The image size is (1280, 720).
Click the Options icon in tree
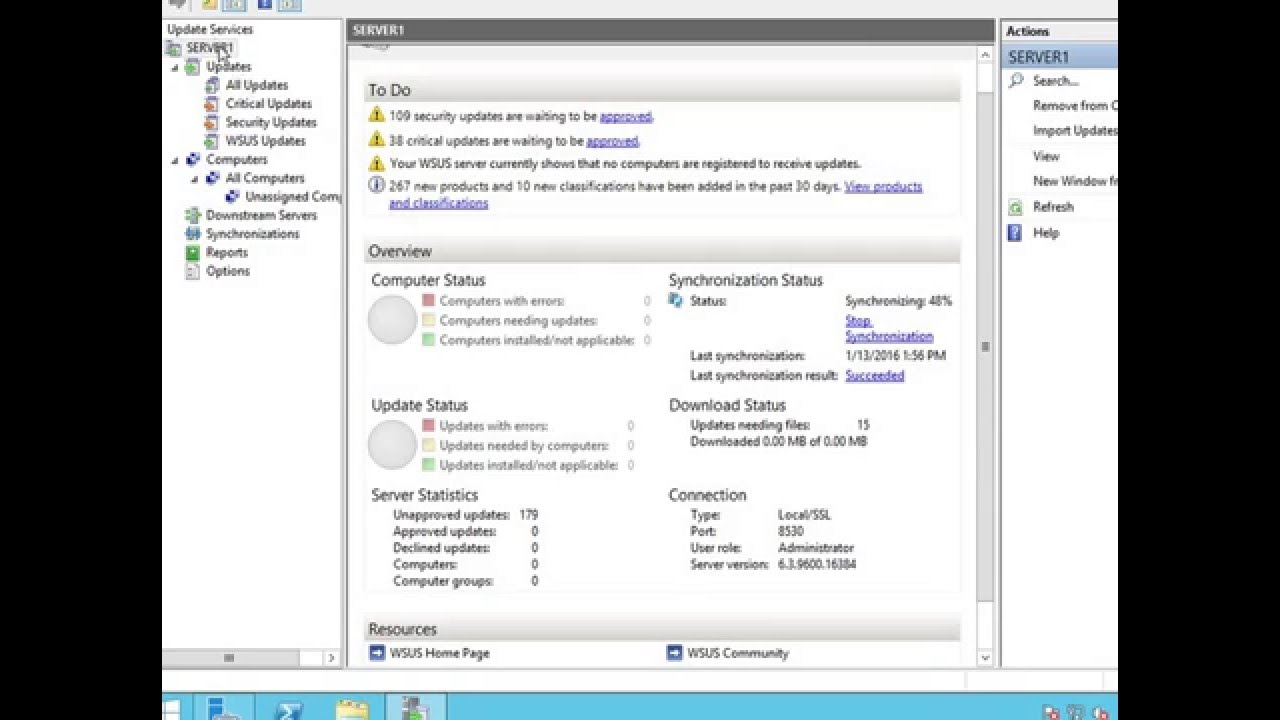click(x=192, y=271)
